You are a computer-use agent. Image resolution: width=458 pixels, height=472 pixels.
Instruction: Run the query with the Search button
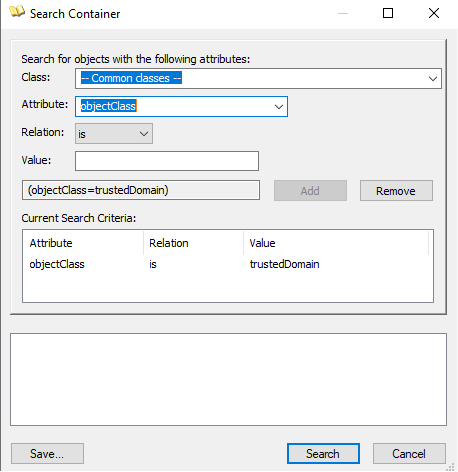pos(323,454)
